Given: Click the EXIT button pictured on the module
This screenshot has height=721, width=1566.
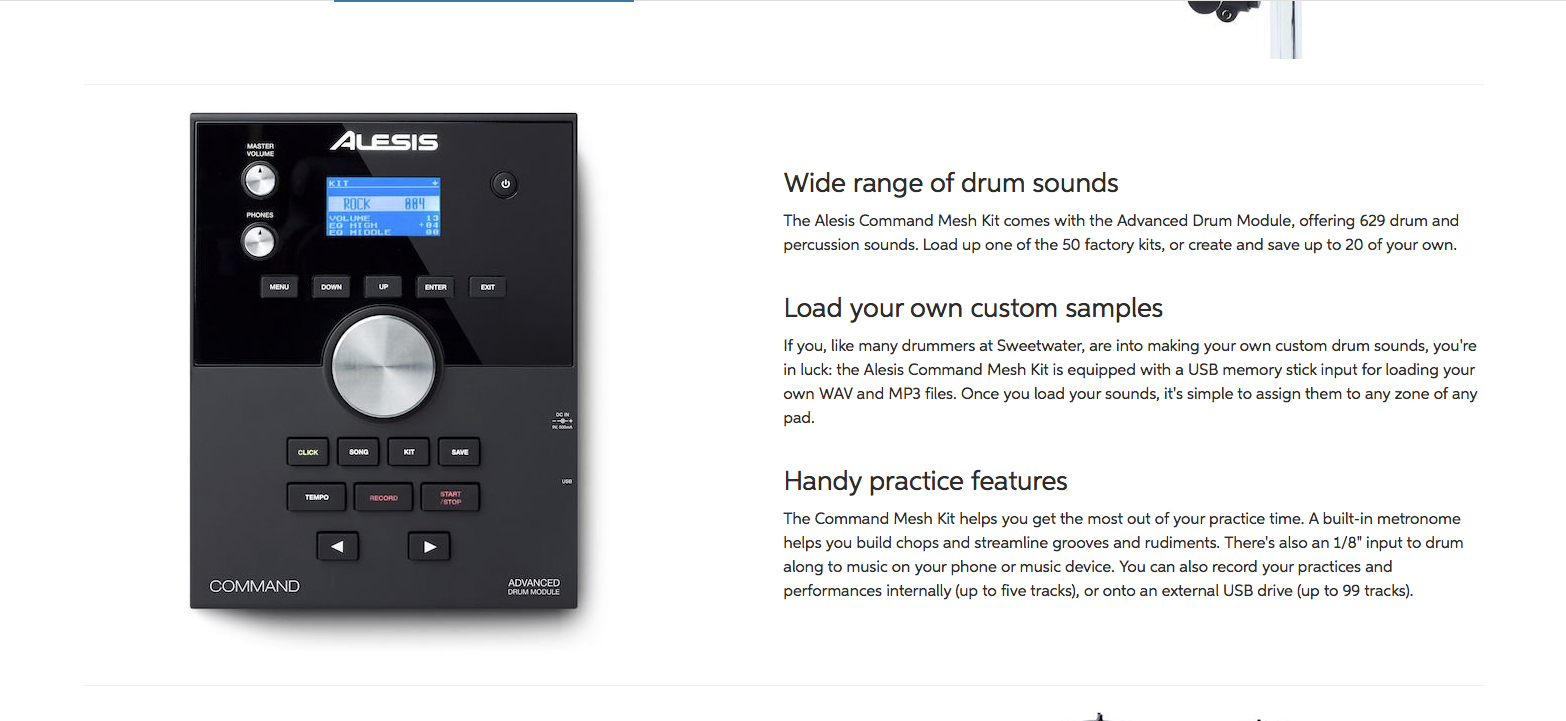Looking at the screenshot, I should point(487,287).
